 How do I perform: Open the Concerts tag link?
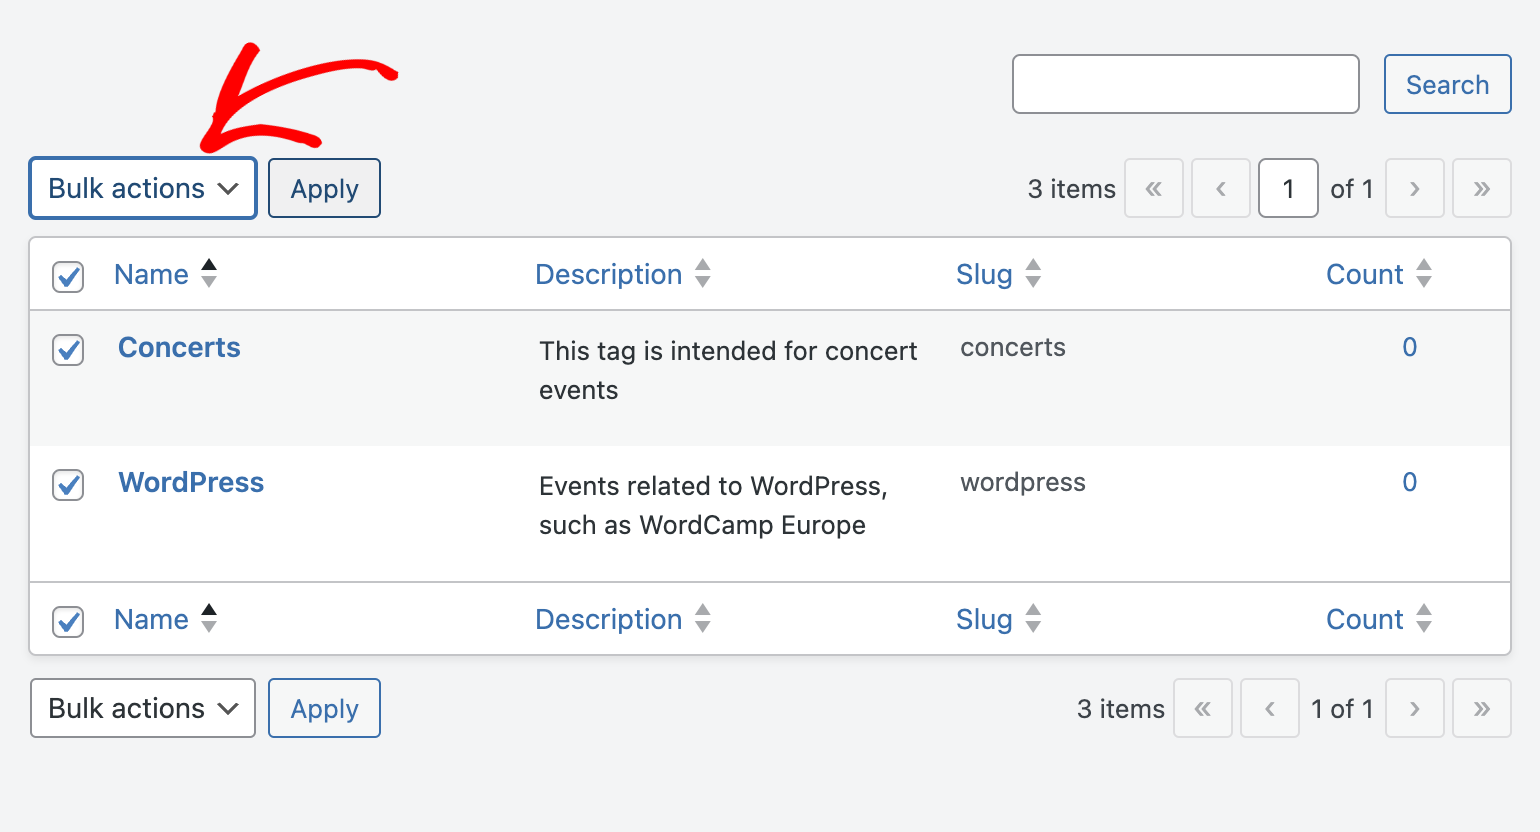[179, 347]
